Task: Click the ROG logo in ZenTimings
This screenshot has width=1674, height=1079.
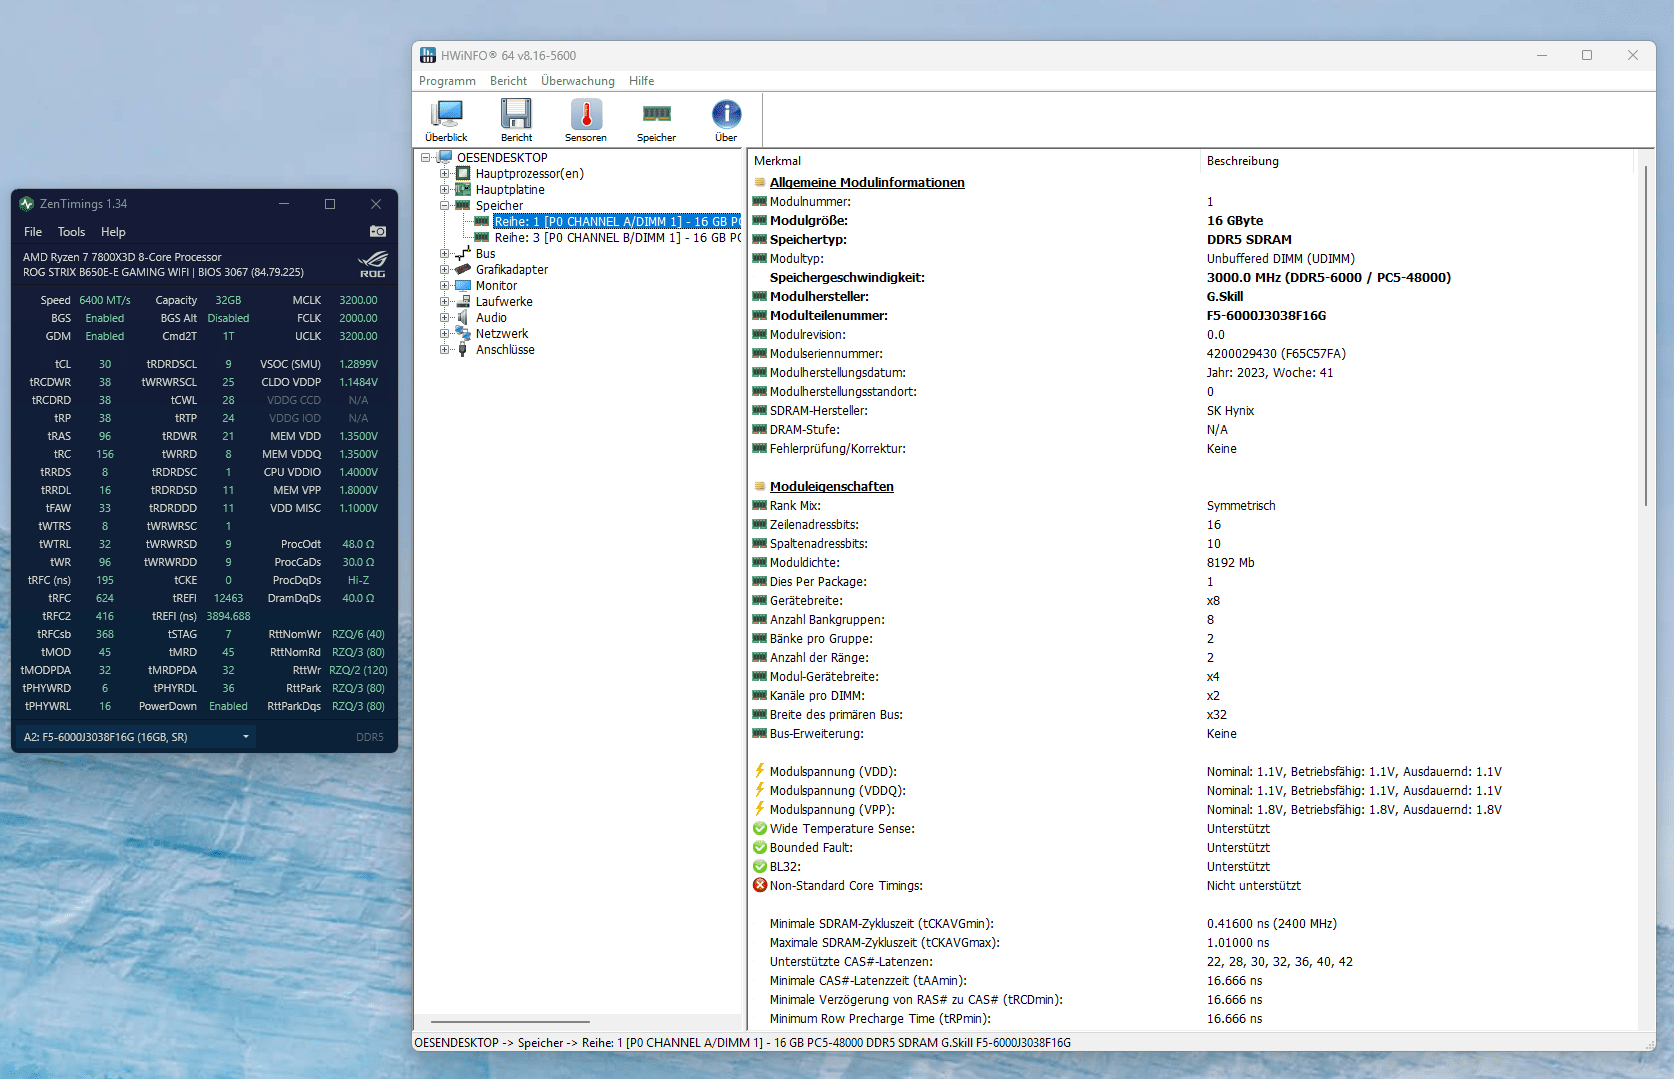Action: point(372,265)
